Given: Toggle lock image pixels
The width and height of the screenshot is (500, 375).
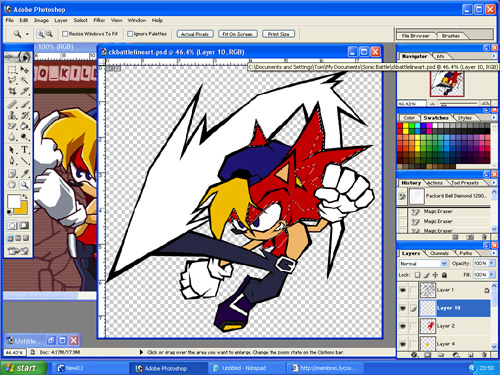Looking at the screenshot, I should (x=426, y=275).
